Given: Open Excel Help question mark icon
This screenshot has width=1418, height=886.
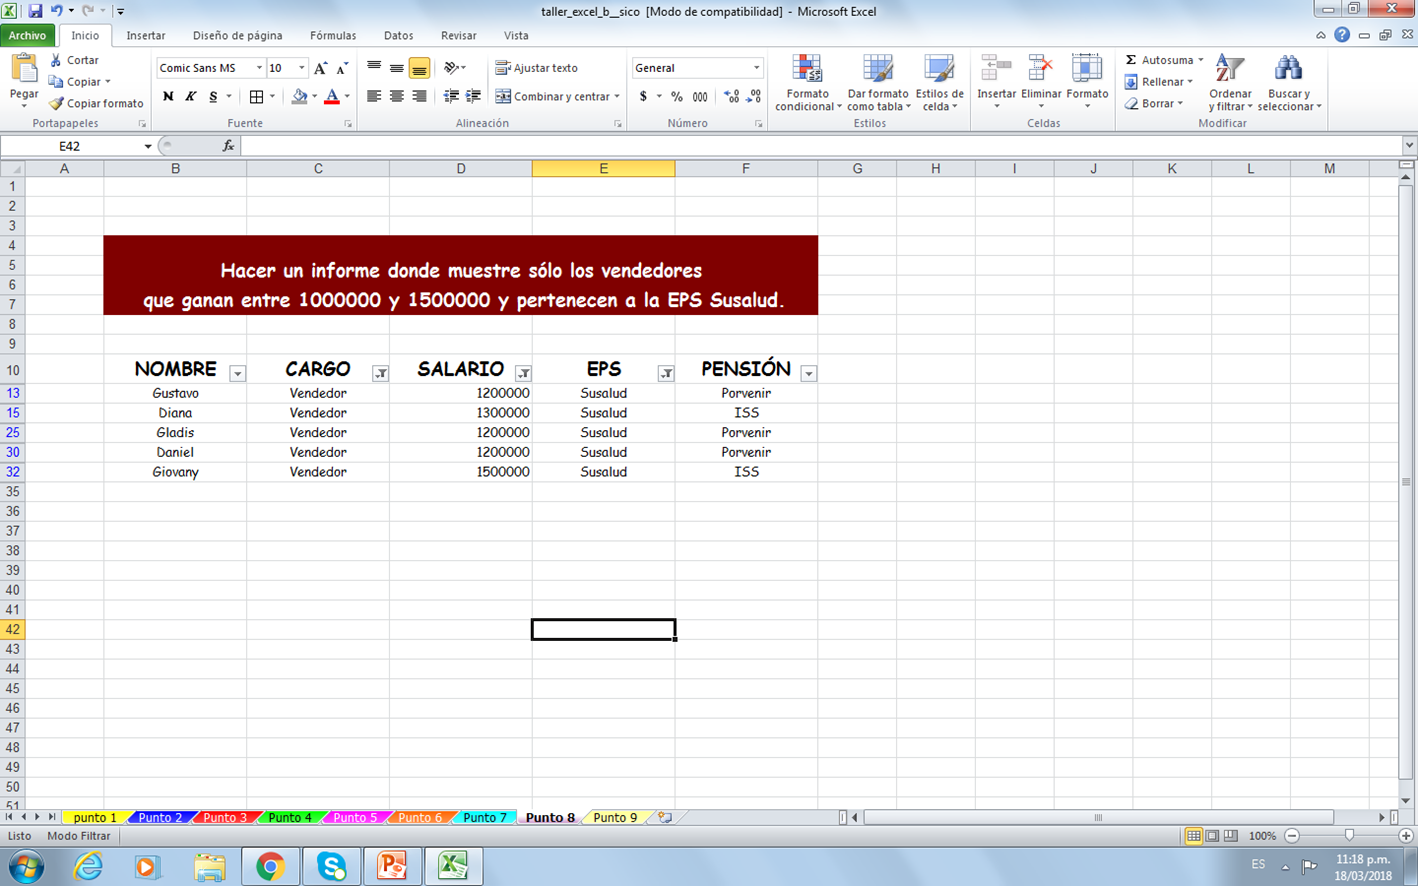Looking at the screenshot, I should (1342, 35).
